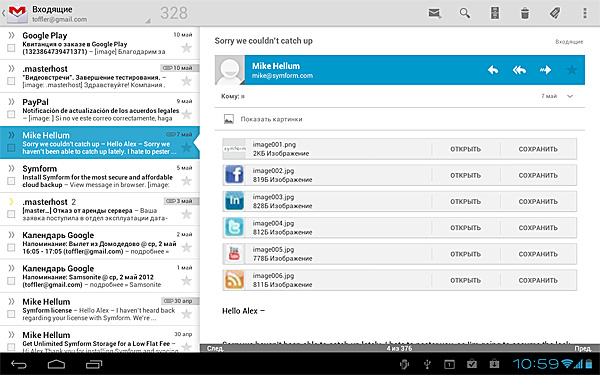Screen dimensions: 600x375
Task: Reply to Mike Hellum with reply arrow
Action: (493, 70)
